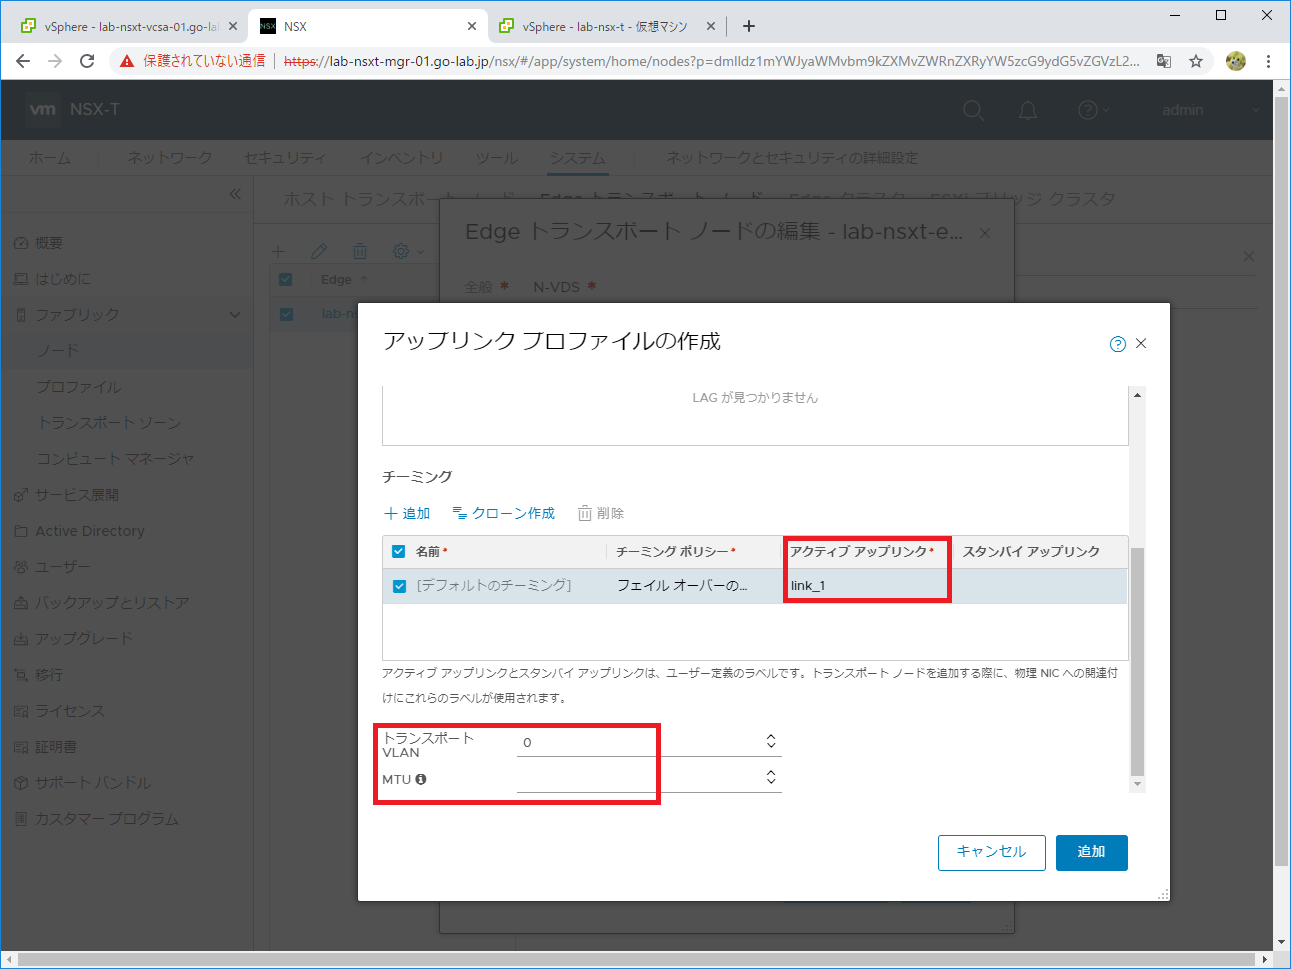Viewport: 1291px width, 969px height.
Task: Click the add teaming plus icon
Action: 391,513
